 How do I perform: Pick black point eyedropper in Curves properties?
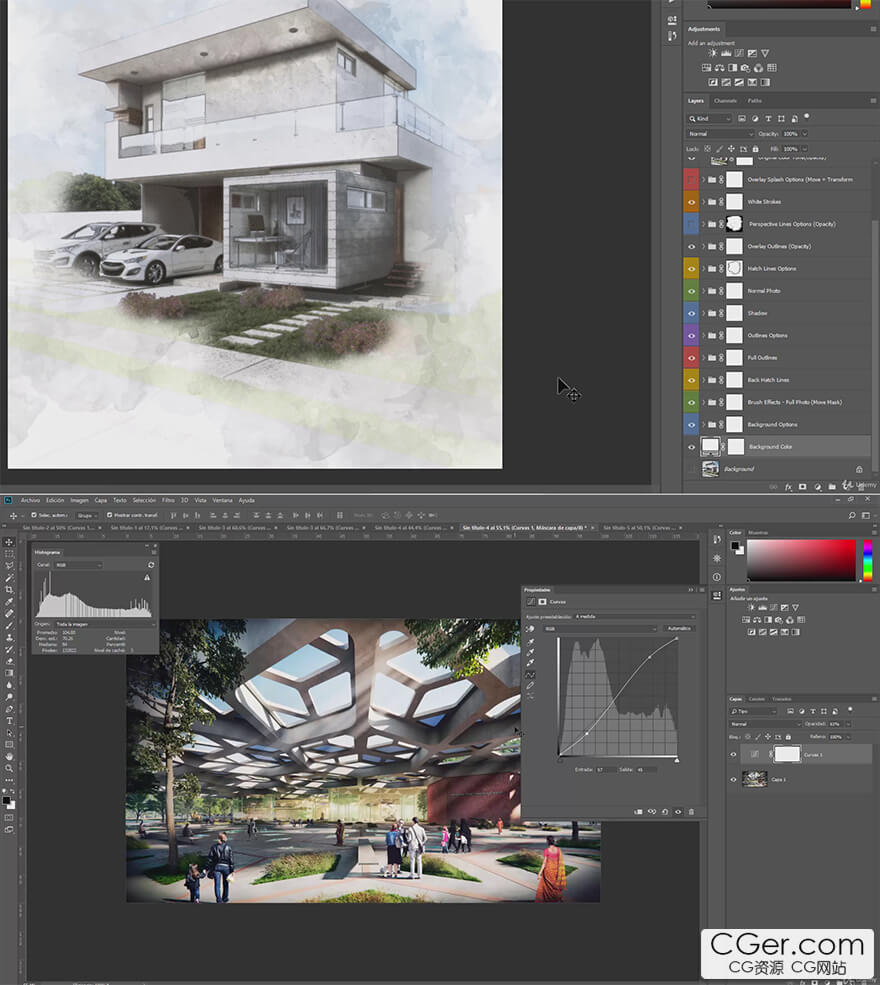[530, 642]
